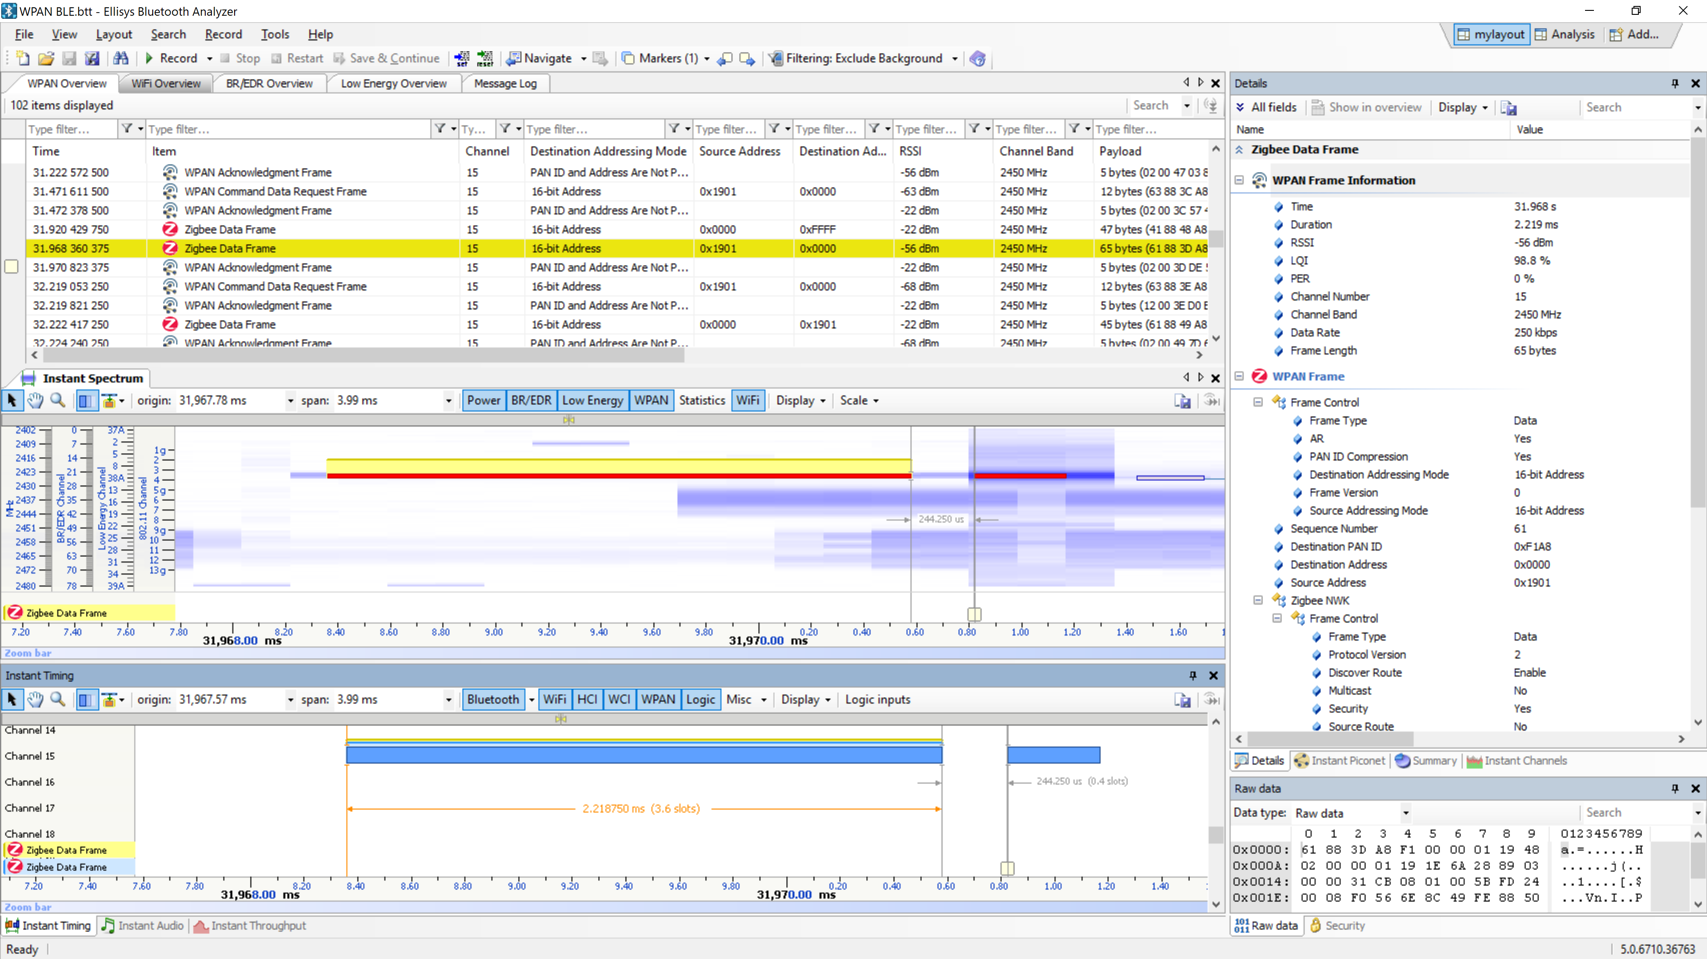1707x959 pixels.
Task: Click the Logic inputs button
Action: point(877,700)
